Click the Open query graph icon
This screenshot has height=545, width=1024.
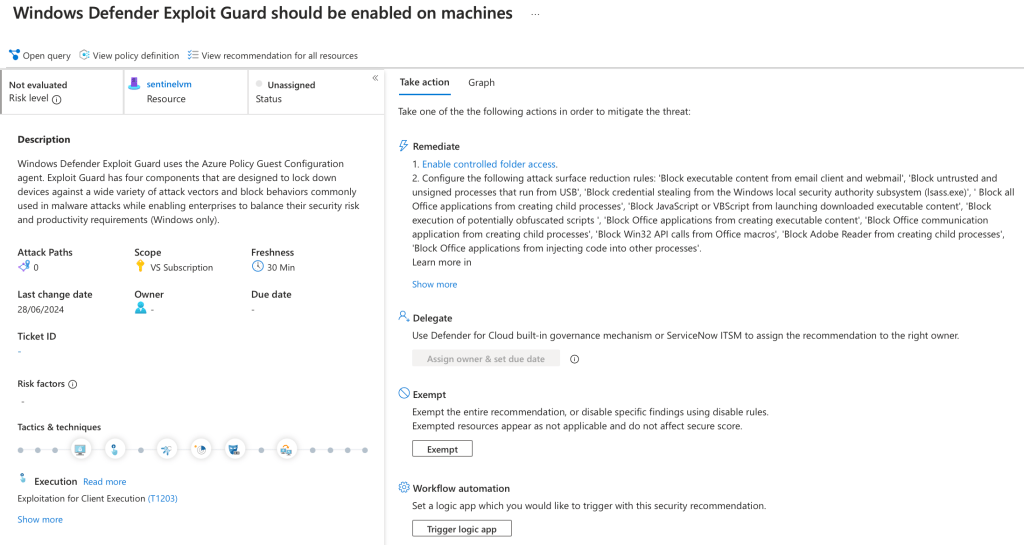[15, 55]
